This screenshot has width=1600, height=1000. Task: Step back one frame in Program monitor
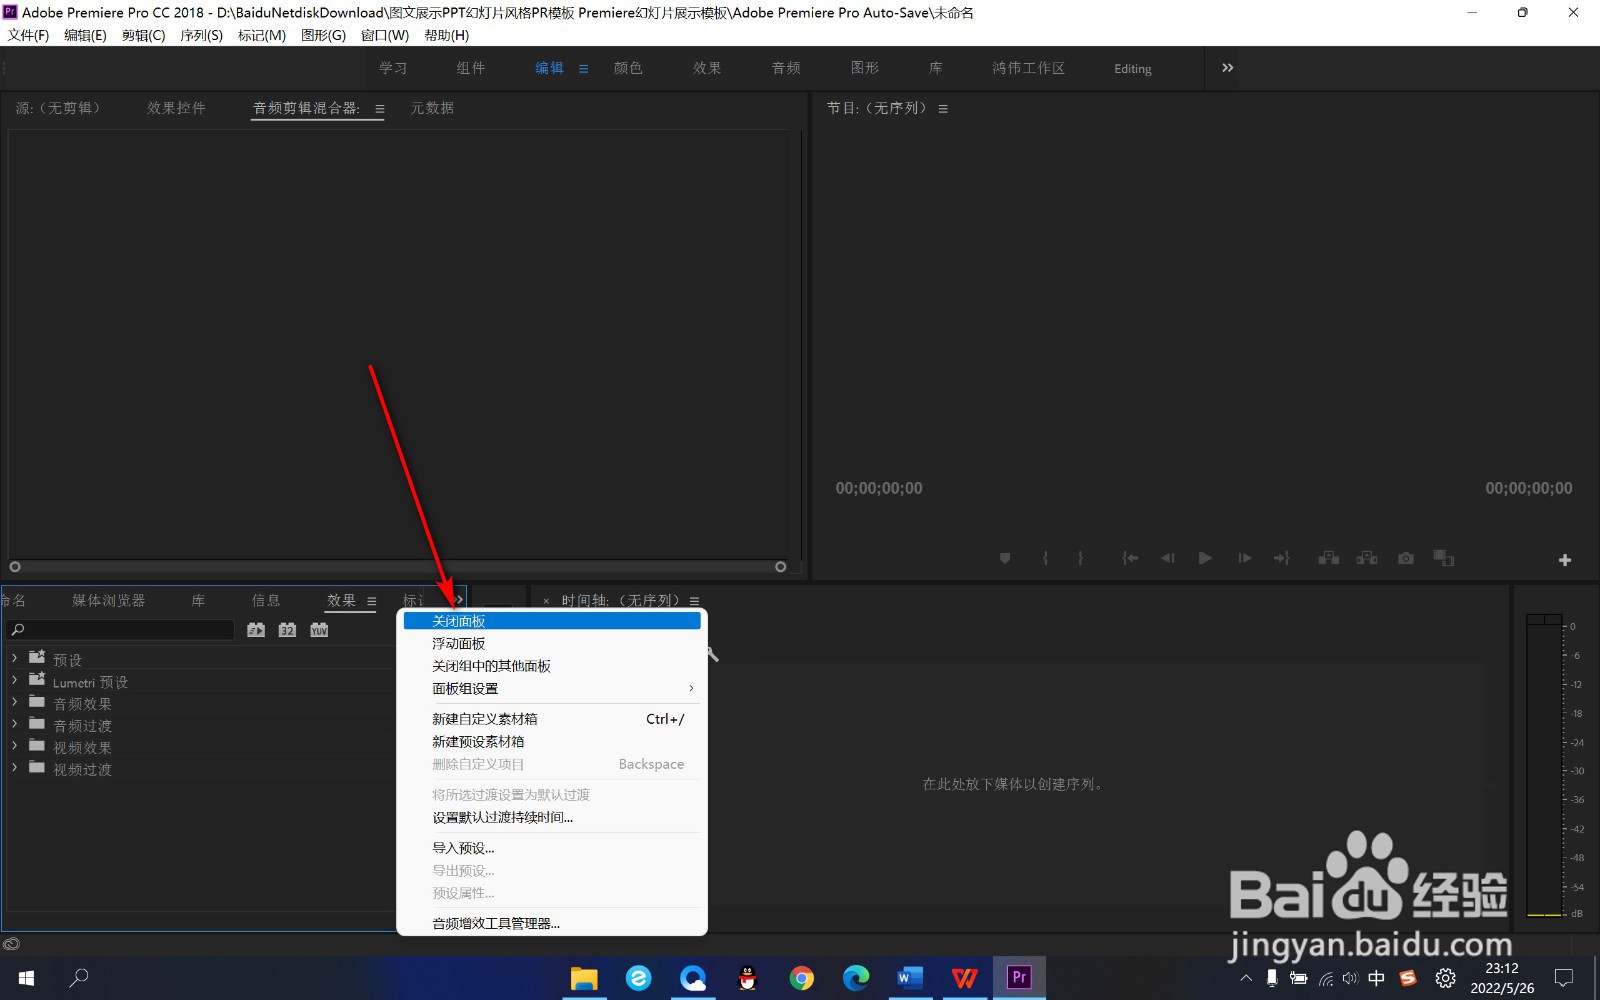coord(1167,558)
